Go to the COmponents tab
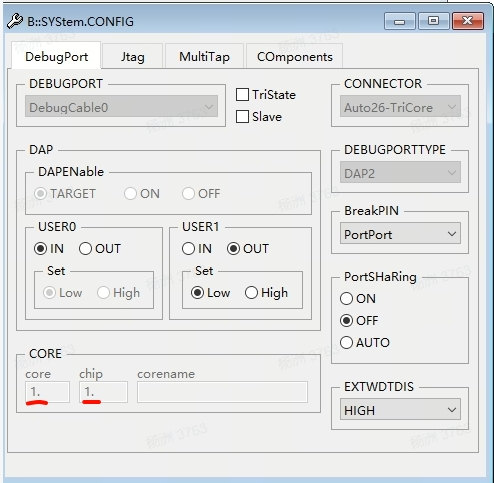The image size is (494, 483). 295,56
